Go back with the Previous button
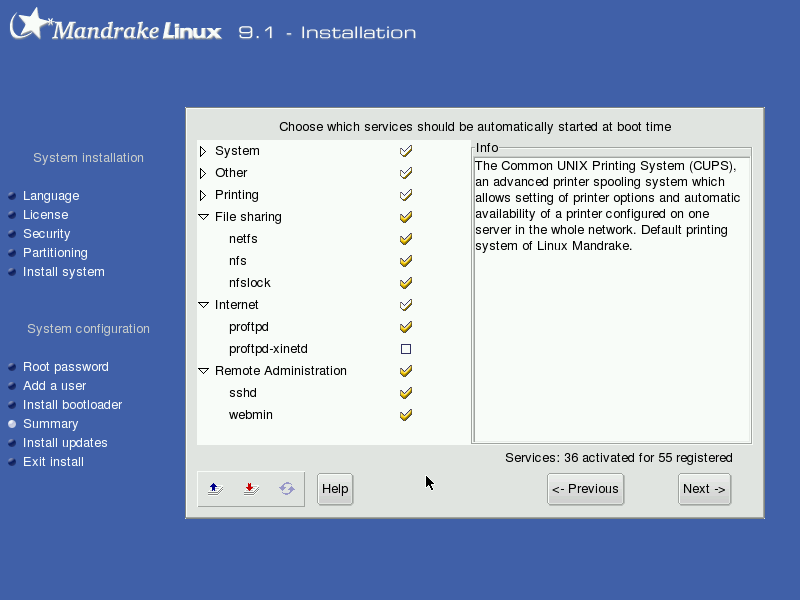Screen dimensions: 800x600 click(585, 489)
